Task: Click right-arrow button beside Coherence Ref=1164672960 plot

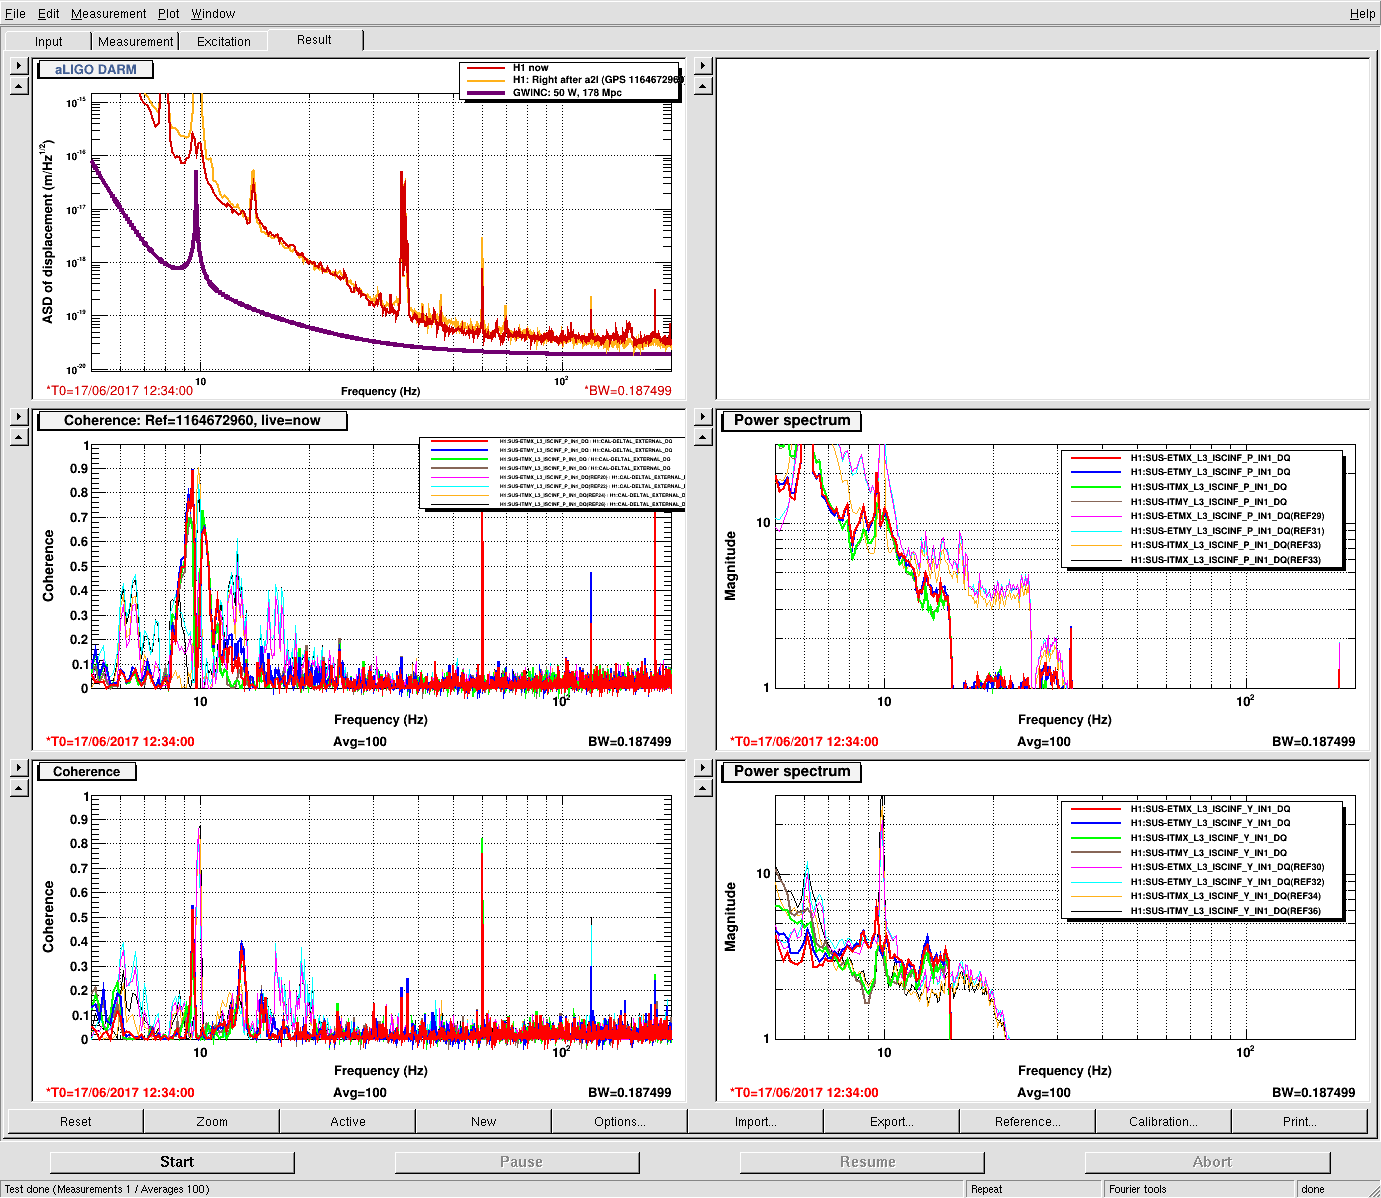Action: point(18,417)
